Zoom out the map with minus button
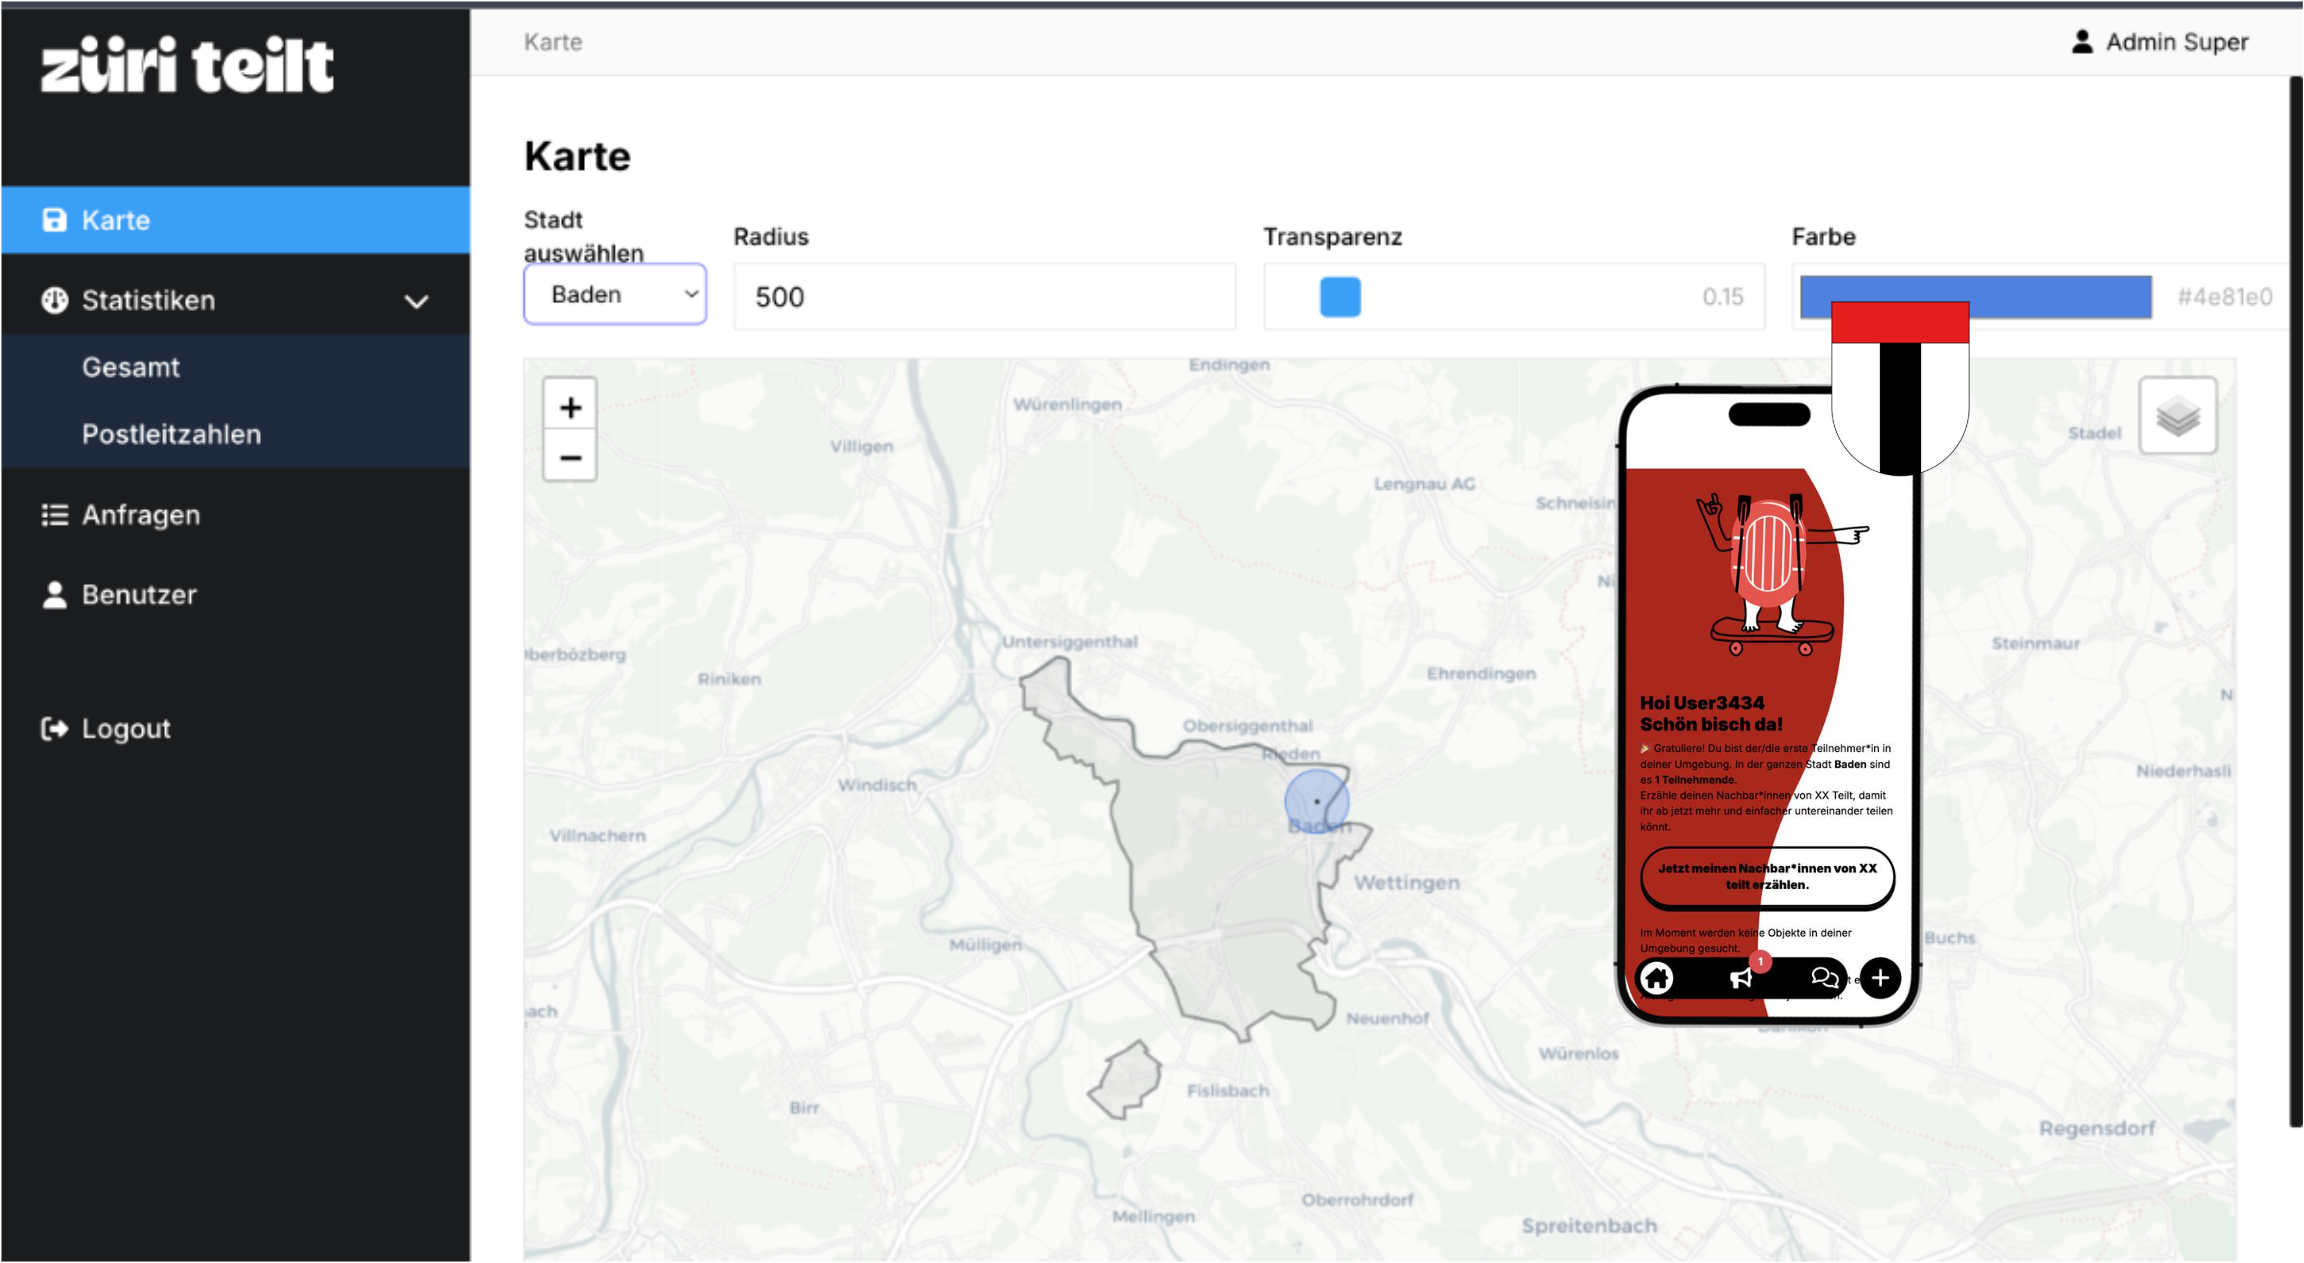 (570, 458)
